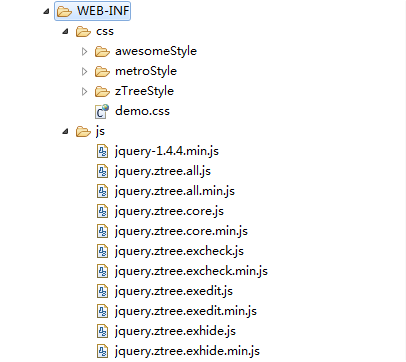Viewport: 406px width, 362px height.
Task: Click the zTreeStyle folder icon
Action: (102, 92)
